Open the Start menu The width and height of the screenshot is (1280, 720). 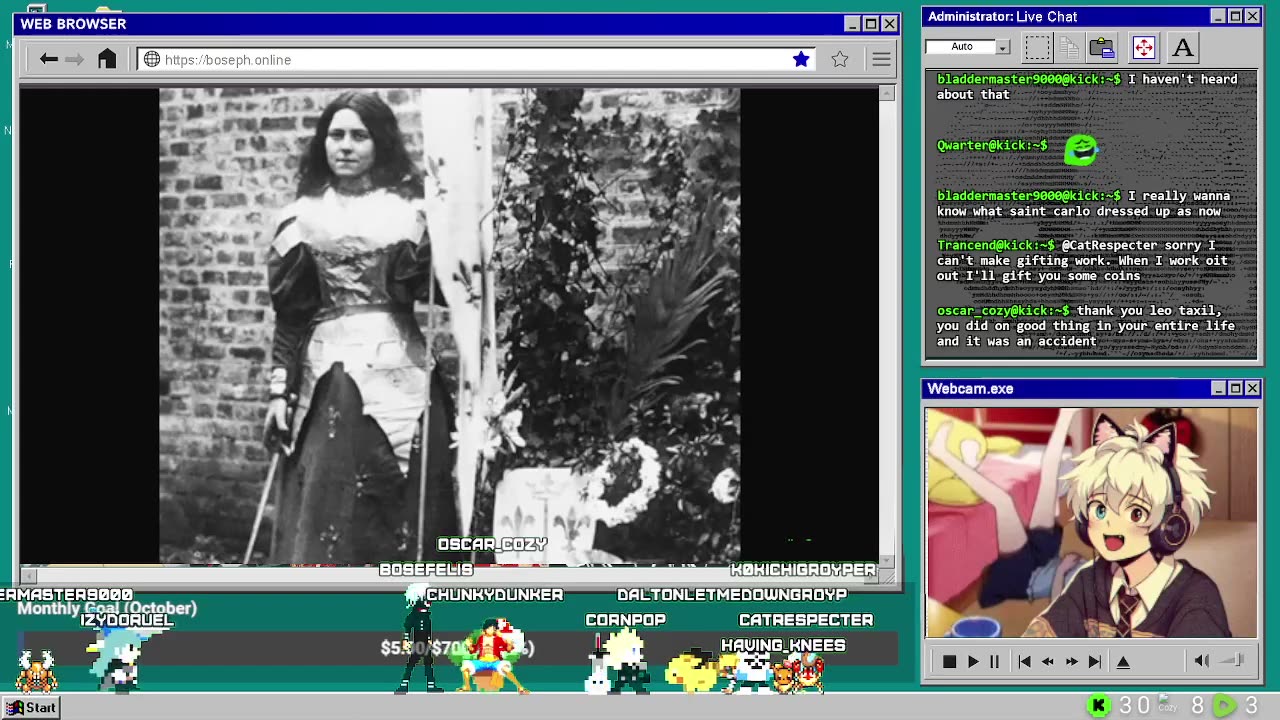pos(32,707)
